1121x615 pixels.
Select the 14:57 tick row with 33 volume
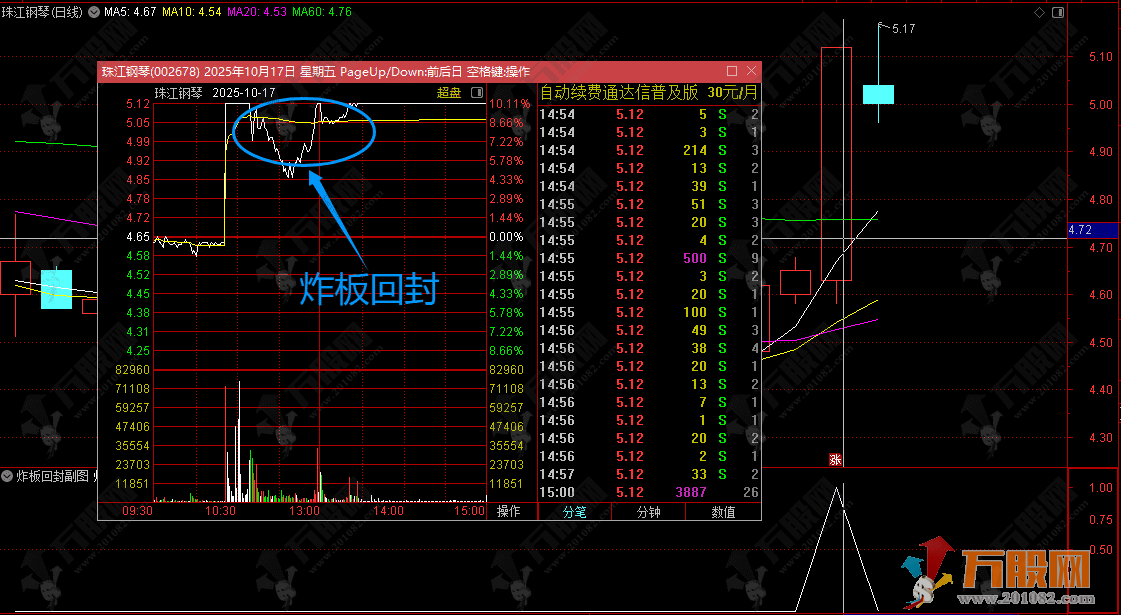click(x=648, y=474)
